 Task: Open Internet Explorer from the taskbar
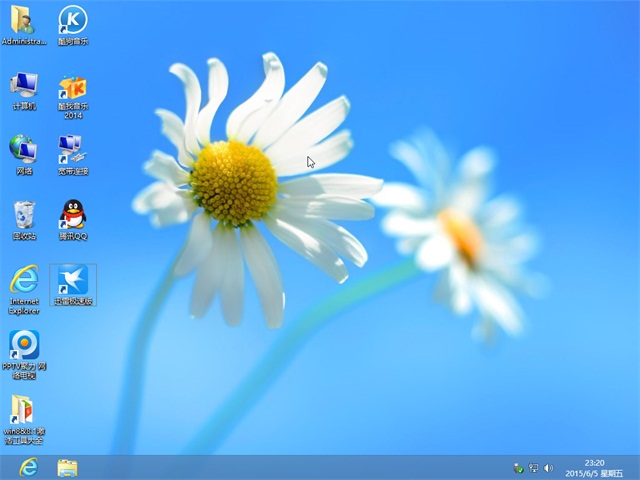[27, 467]
